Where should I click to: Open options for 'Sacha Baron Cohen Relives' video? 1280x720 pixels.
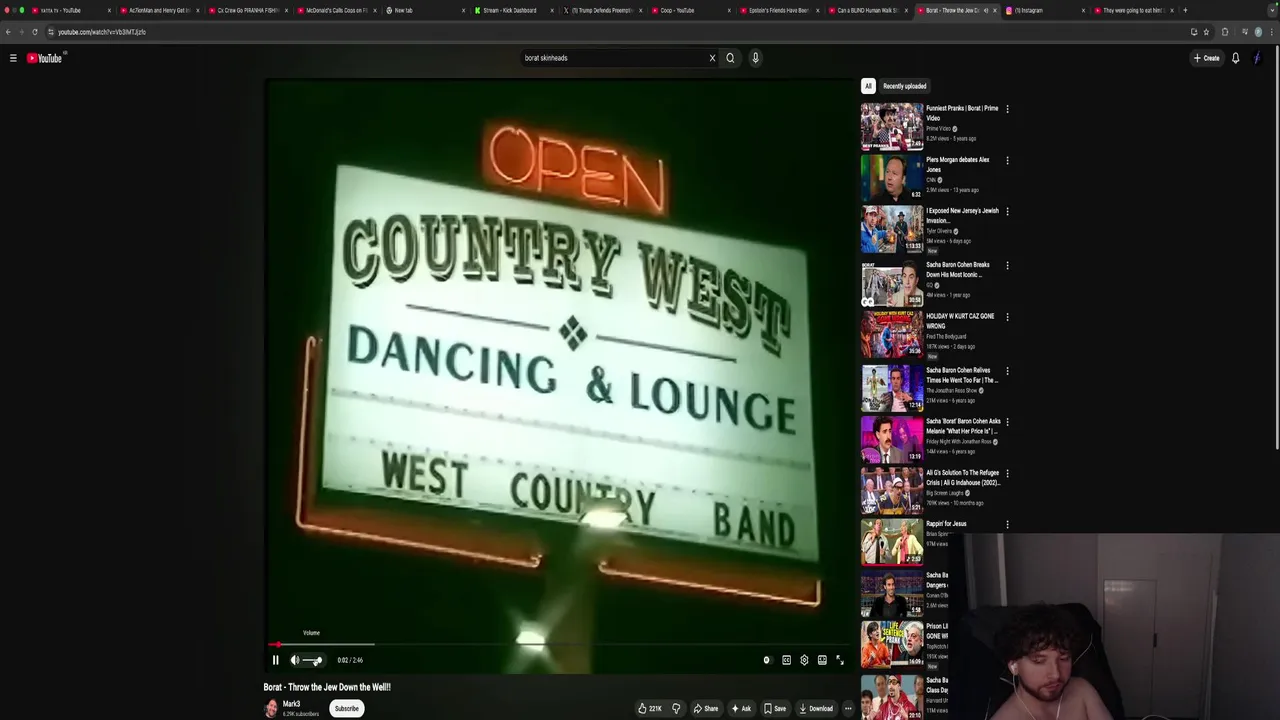pyautogui.click(x=1007, y=371)
